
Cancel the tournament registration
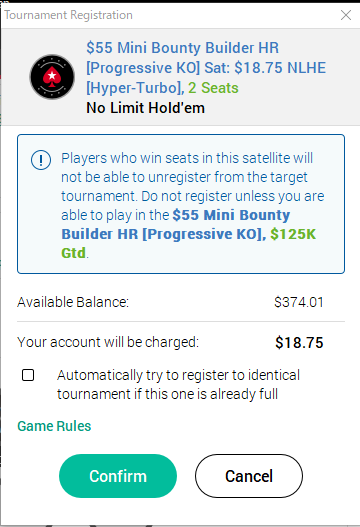point(249,476)
